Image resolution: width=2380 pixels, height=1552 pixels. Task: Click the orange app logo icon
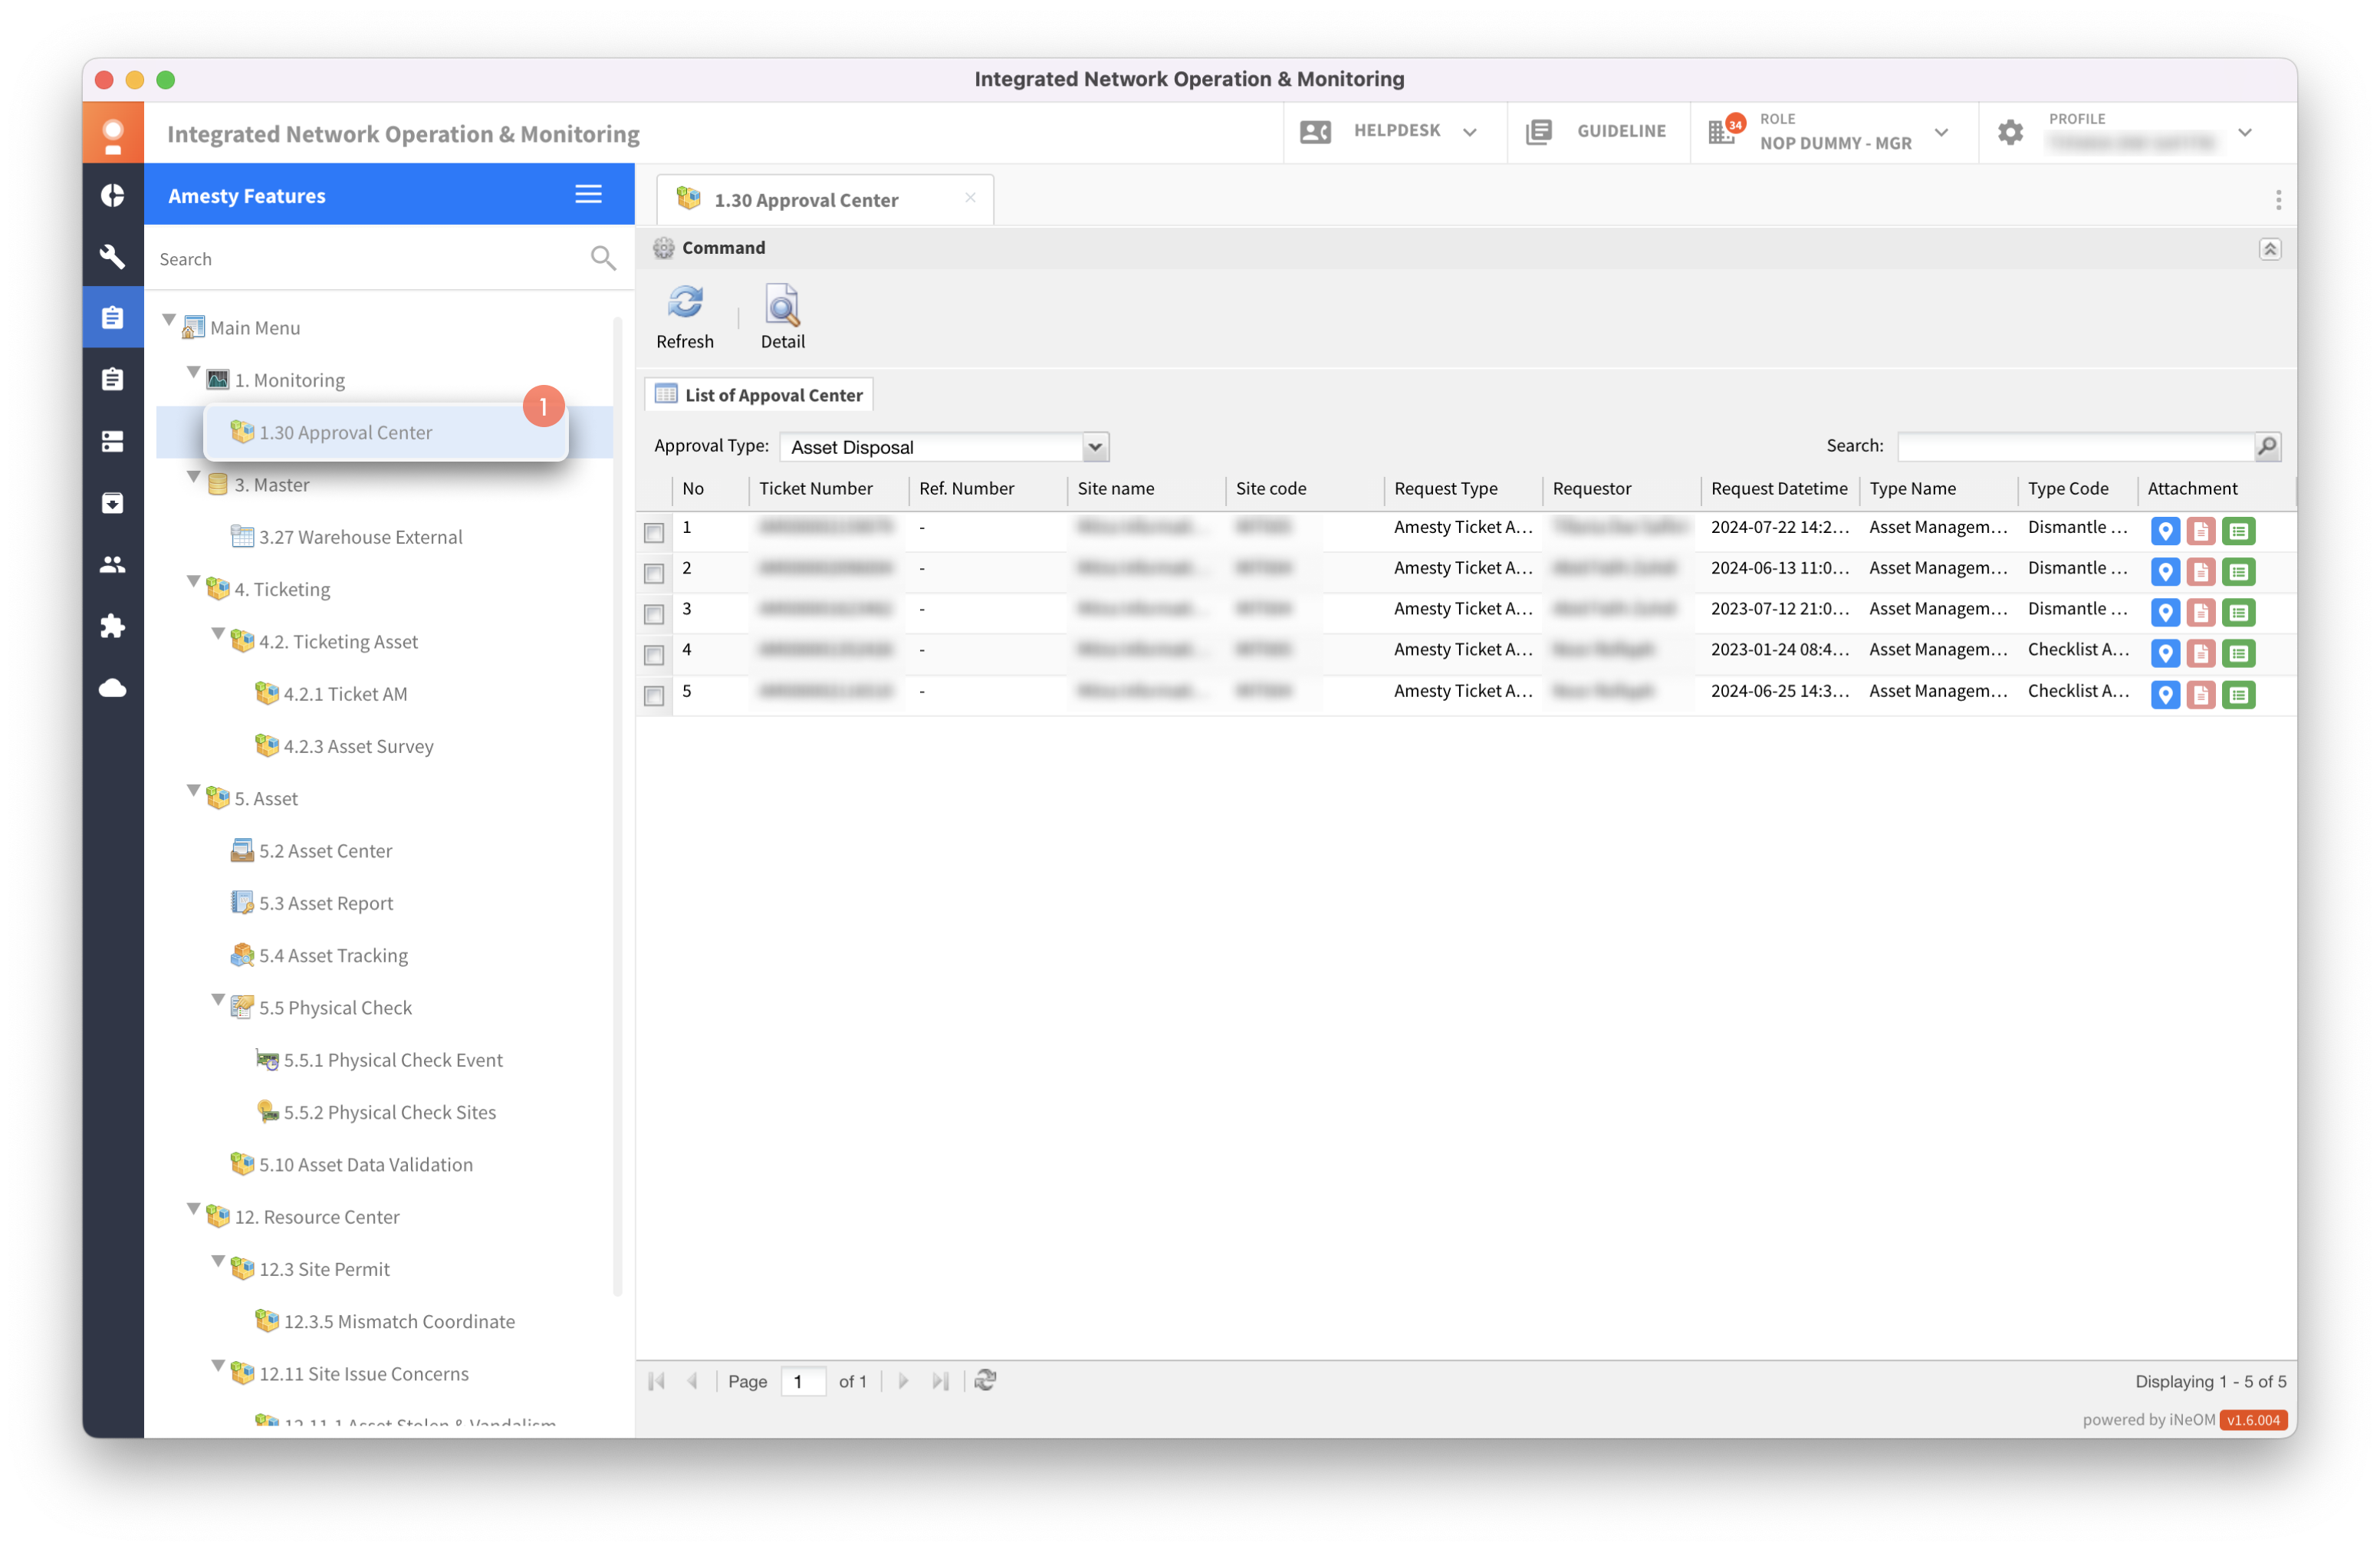coord(112,134)
